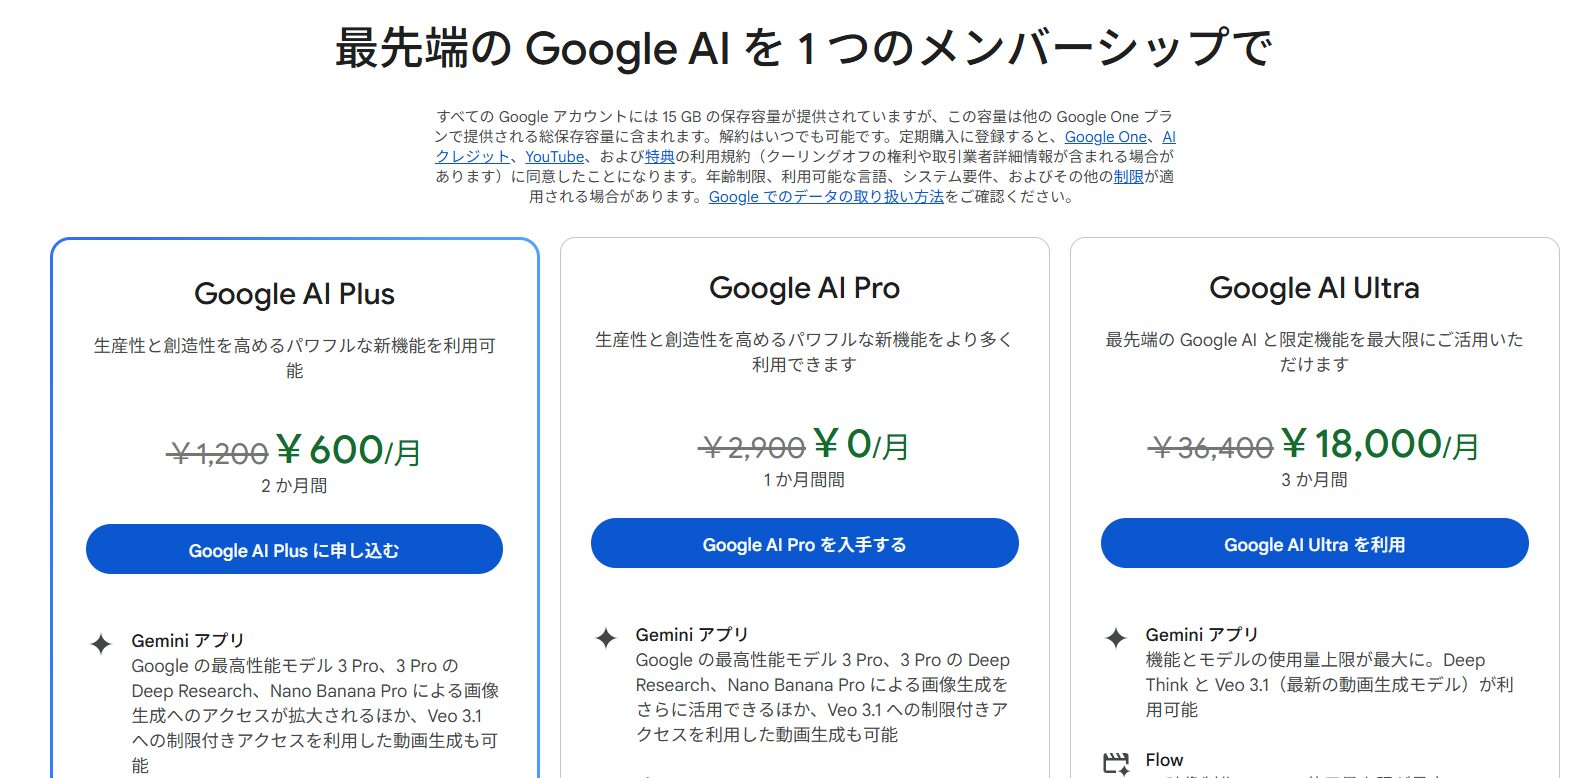1588x778 pixels.
Task: Open the Google でのデータの取り扱い方法 link
Action: 826,197
